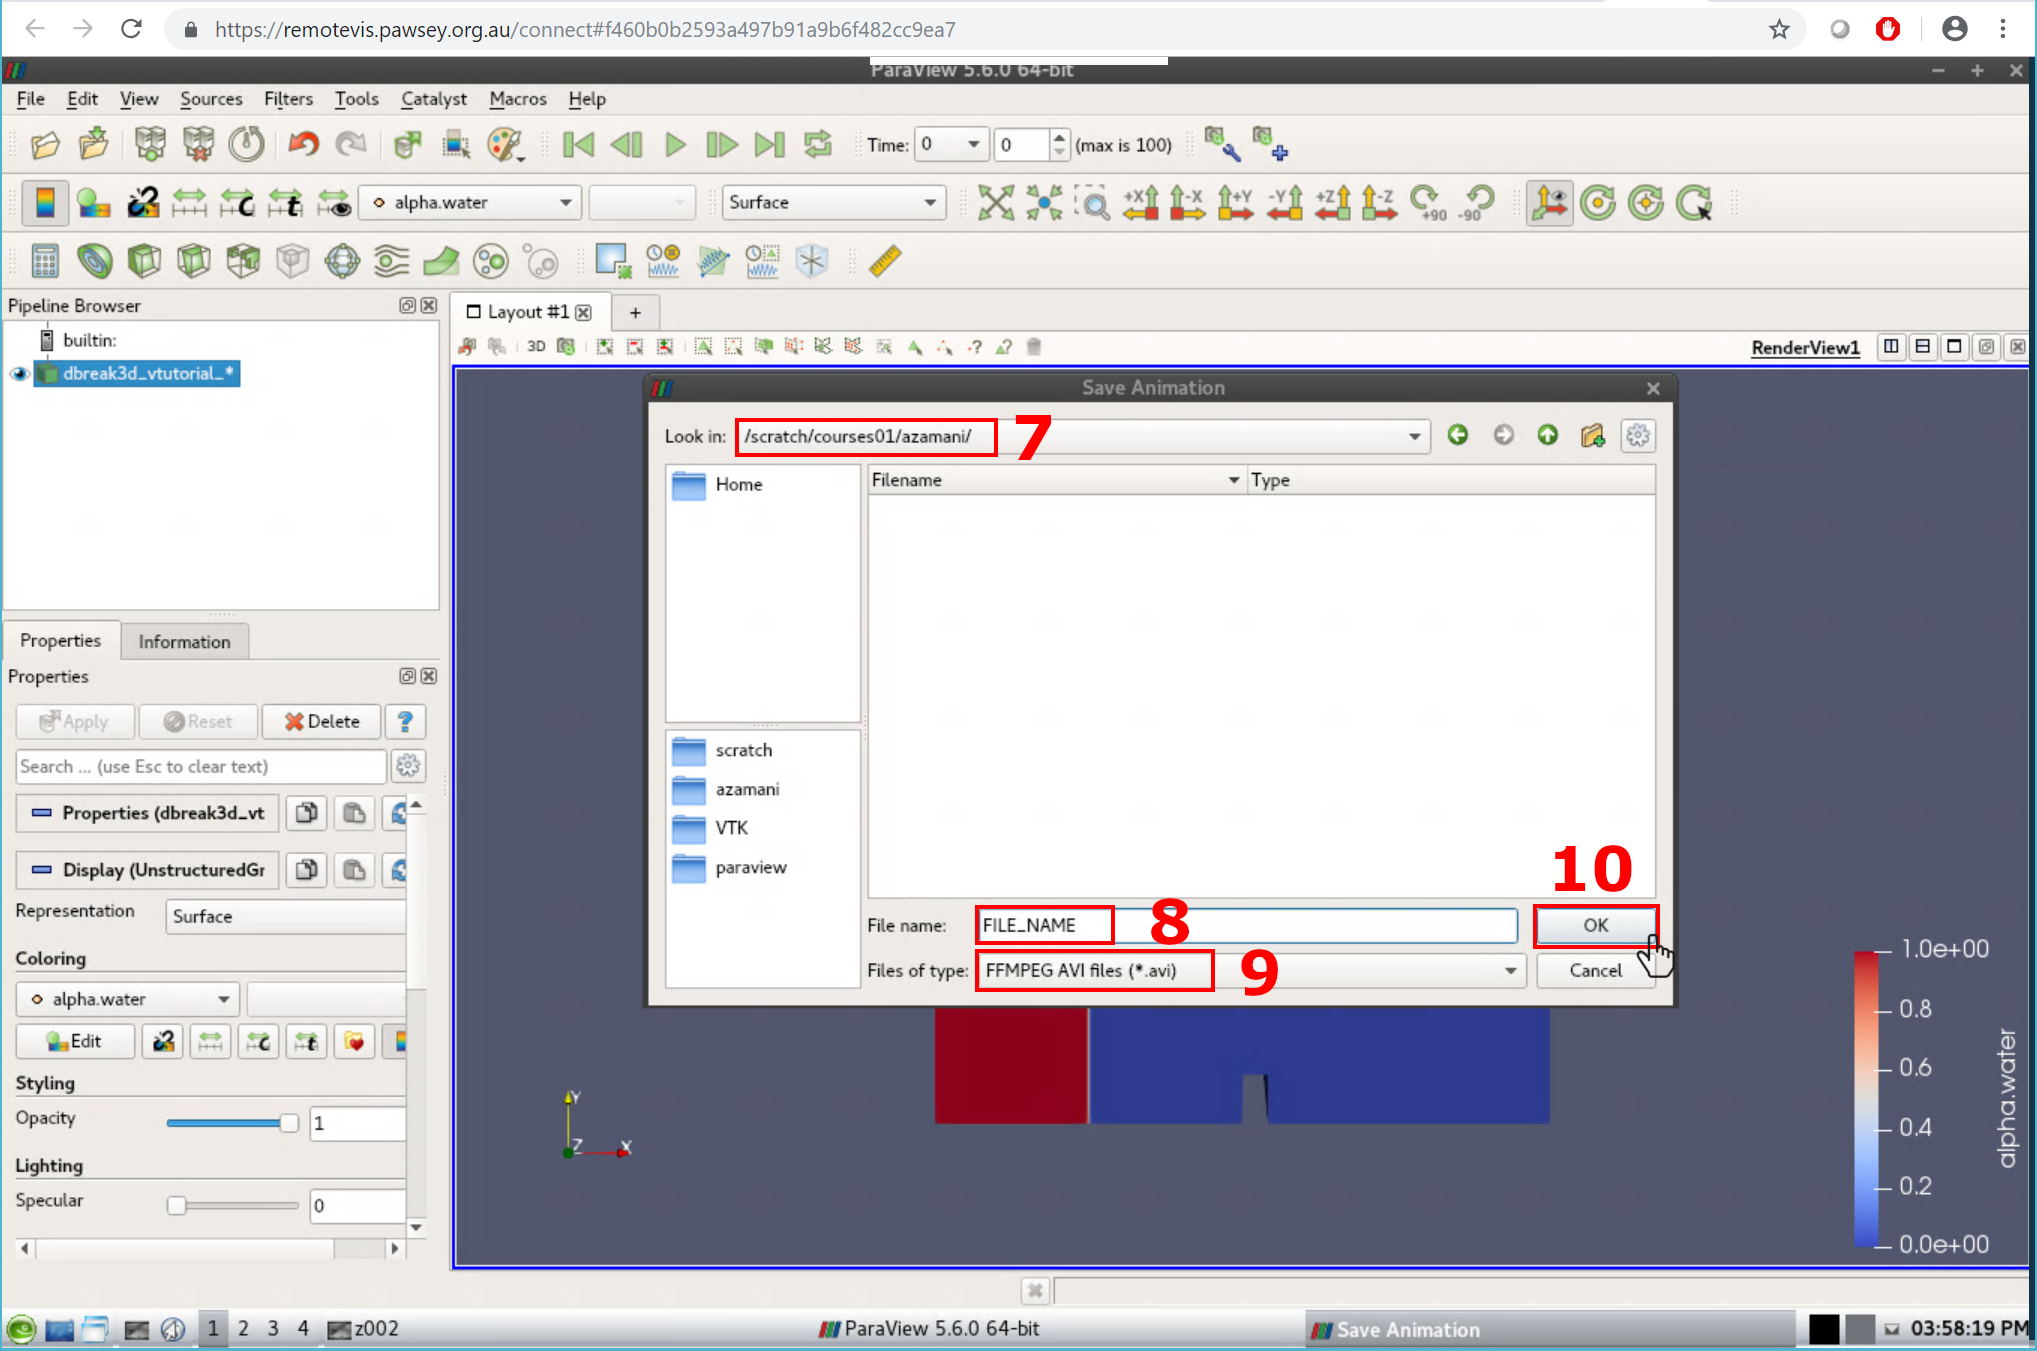Open the Filters menu

tap(288, 99)
